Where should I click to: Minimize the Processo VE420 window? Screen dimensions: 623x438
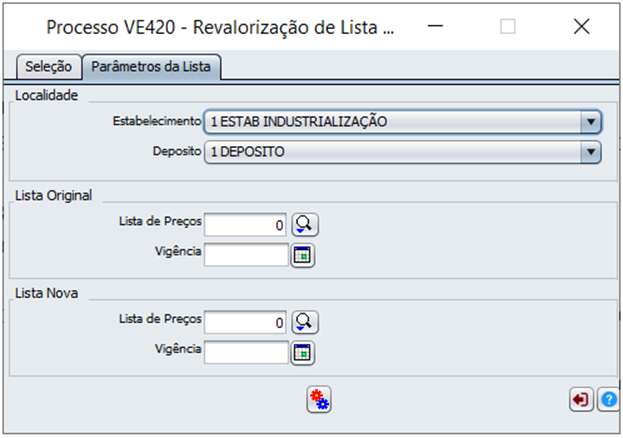[x=435, y=27]
